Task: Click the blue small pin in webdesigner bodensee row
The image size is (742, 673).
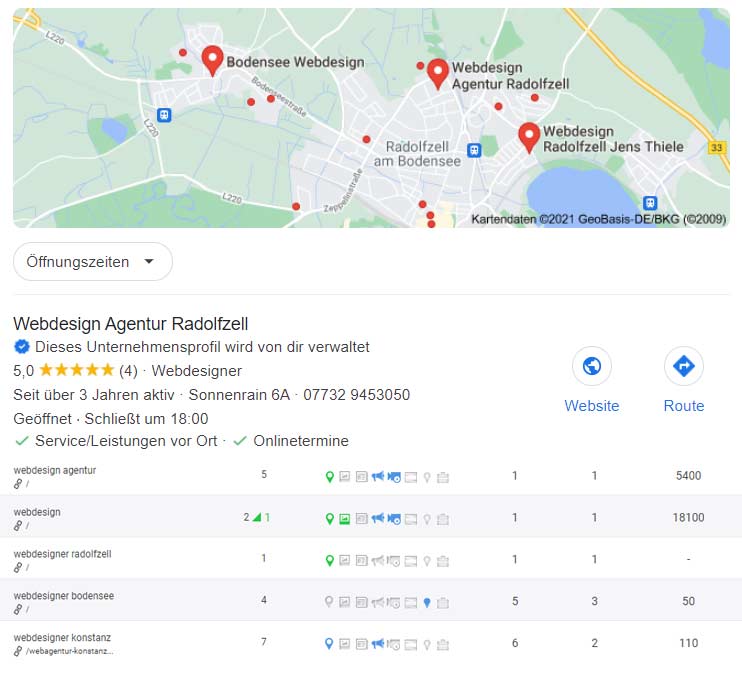Action: (x=427, y=602)
